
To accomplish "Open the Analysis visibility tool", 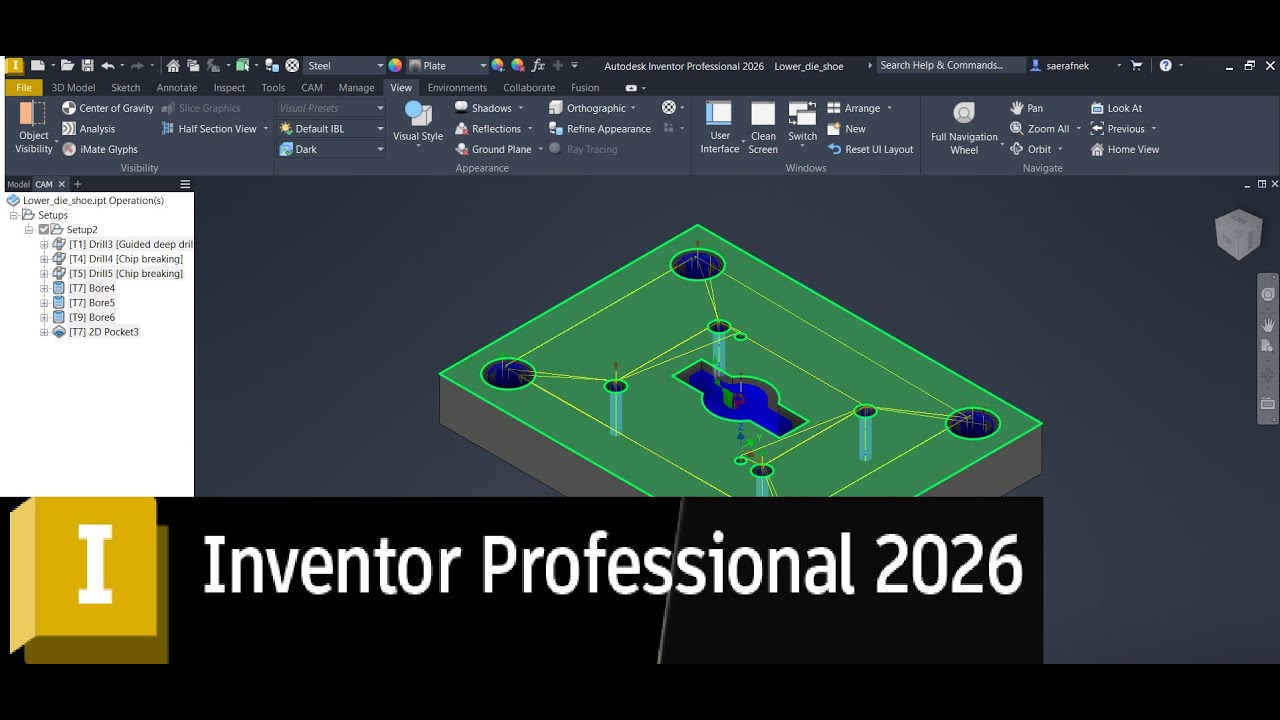I will point(88,129).
